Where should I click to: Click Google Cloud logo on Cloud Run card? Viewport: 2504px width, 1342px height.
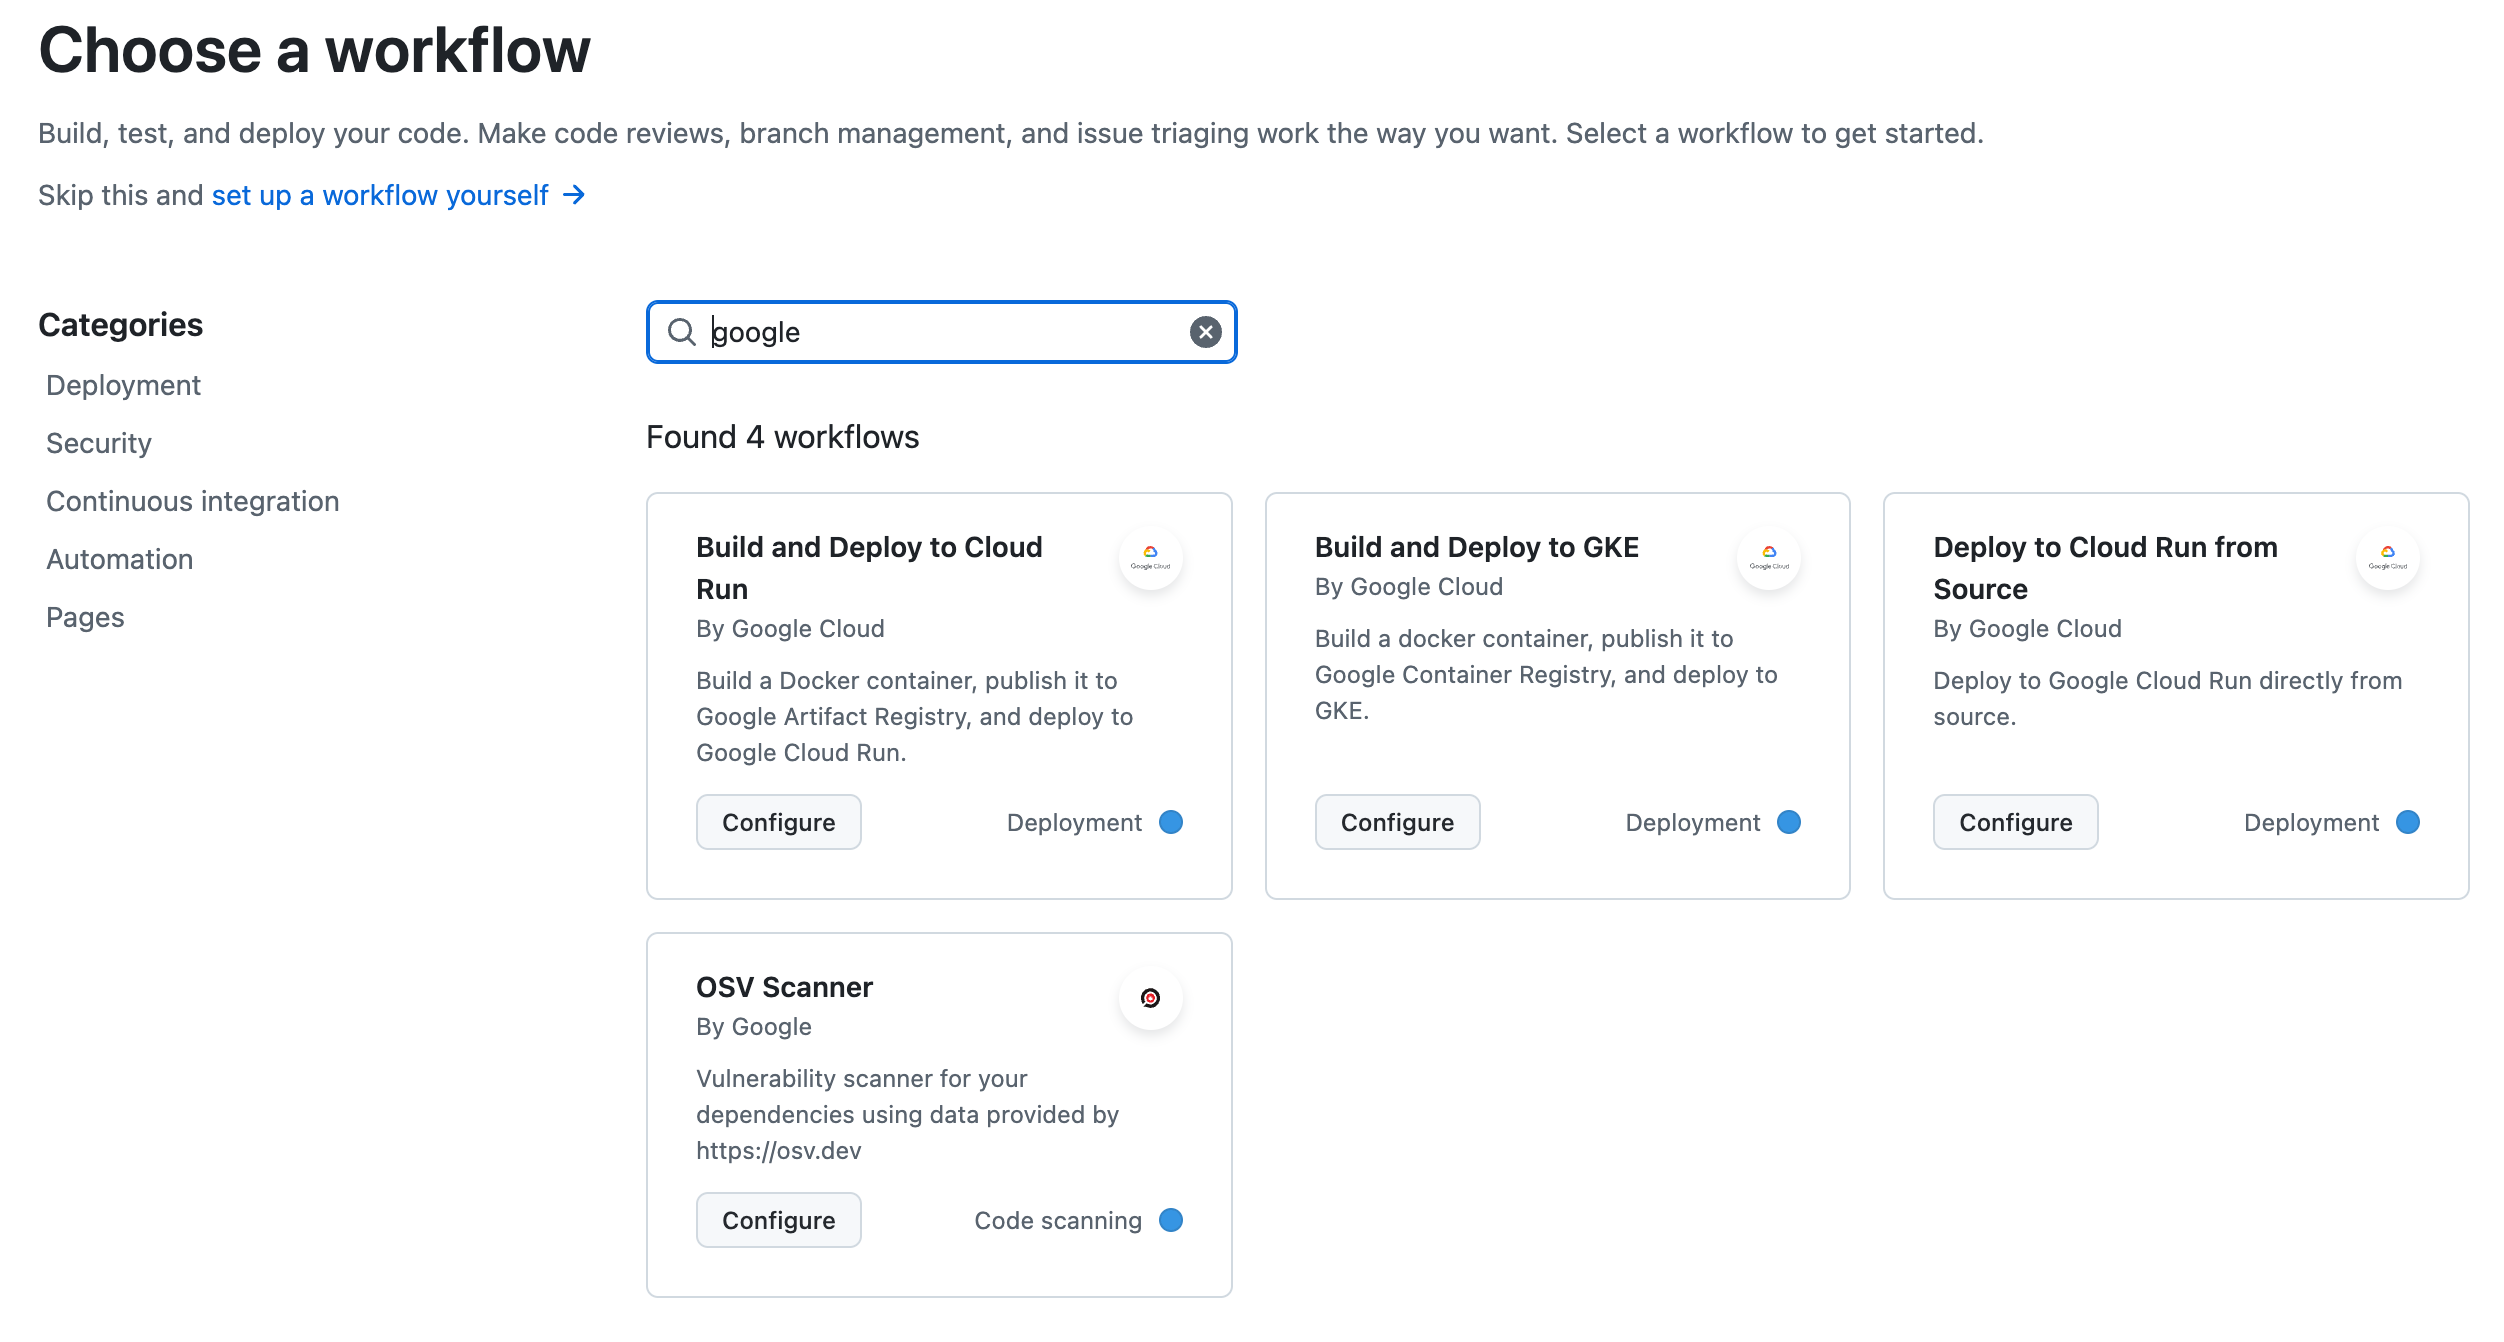pos(1150,557)
